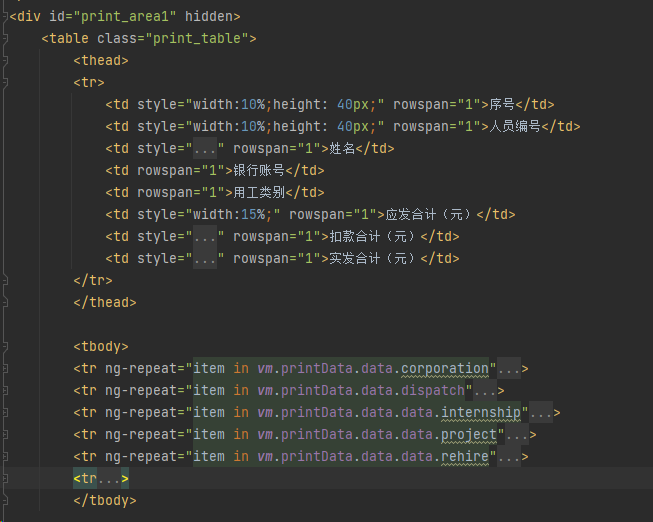The height and width of the screenshot is (522, 653).
Task: Click the "print_area1" id value
Action: pos(125,17)
